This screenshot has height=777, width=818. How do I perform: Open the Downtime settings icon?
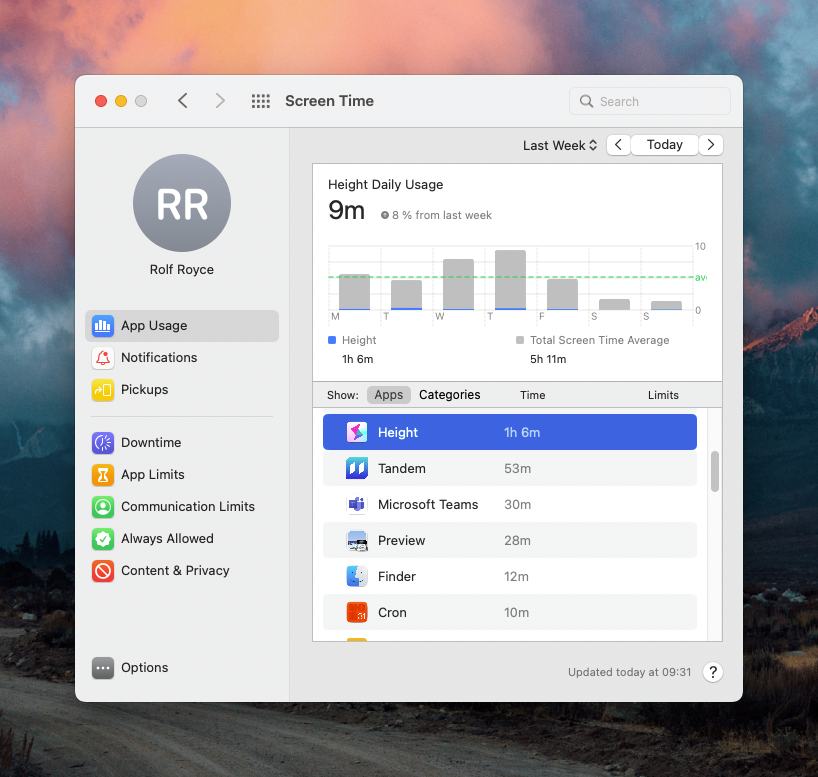click(103, 443)
